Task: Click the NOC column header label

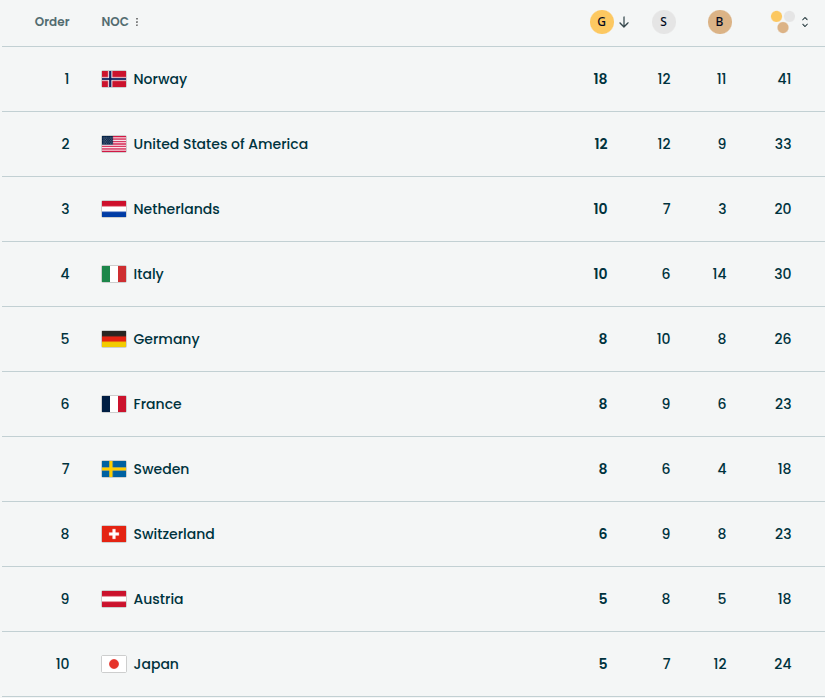Action: tap(114, 22)
